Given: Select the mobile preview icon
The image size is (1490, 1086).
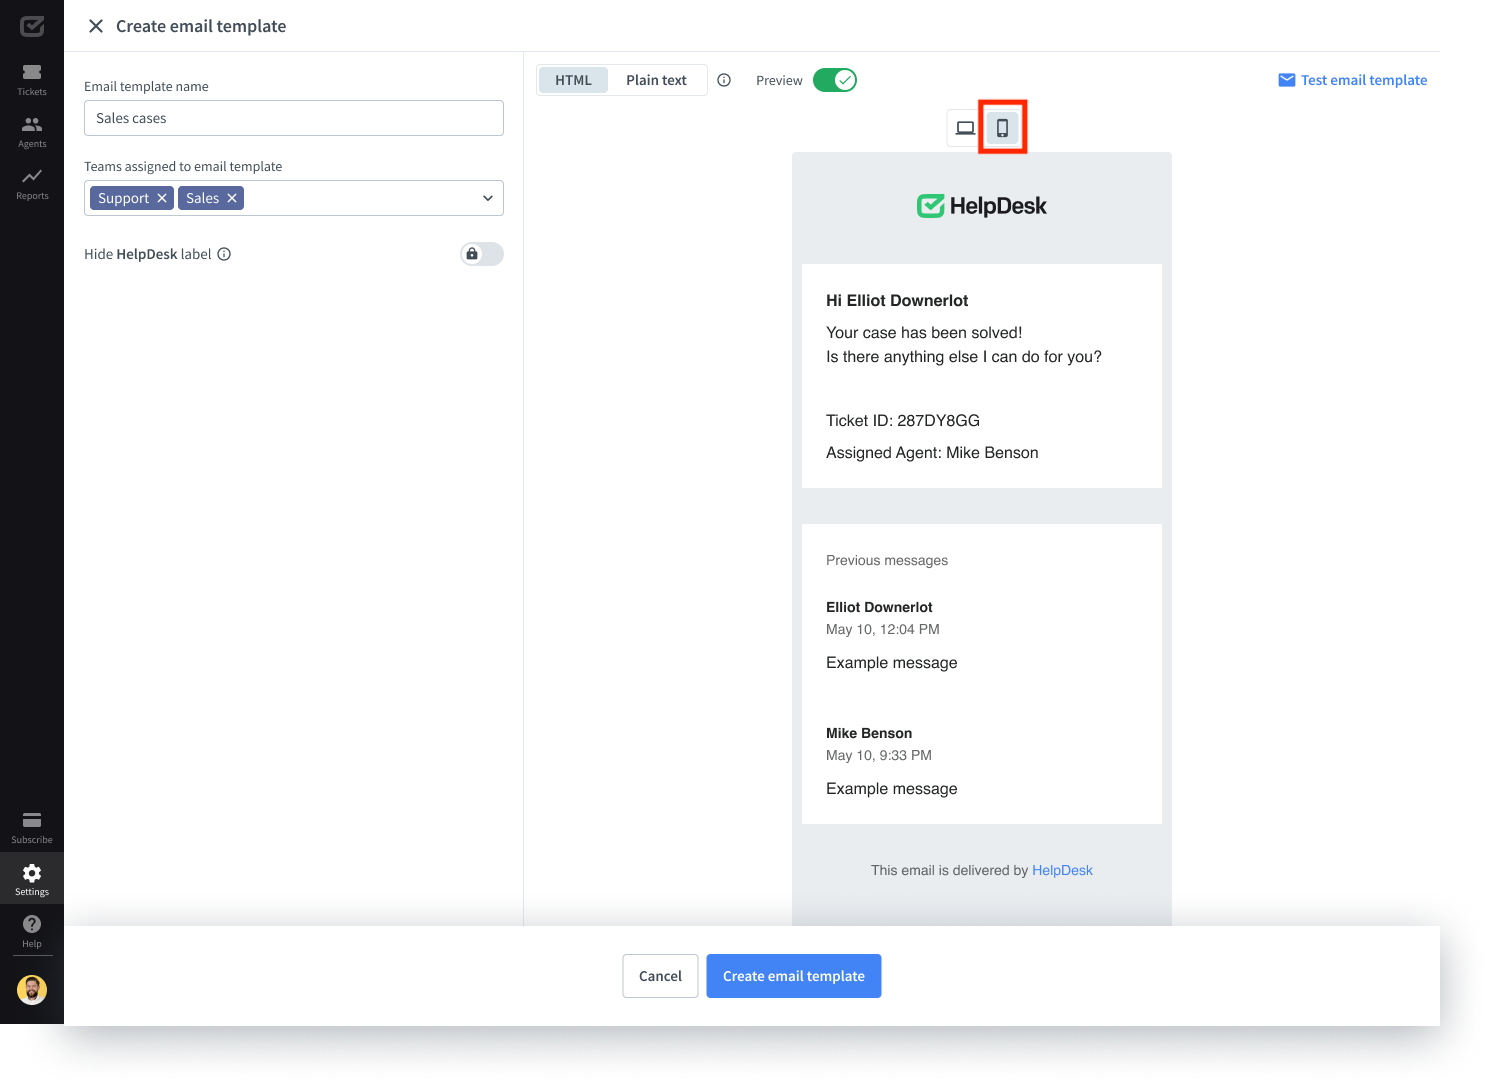Looking at the screenshot, I should point(1002,127).
